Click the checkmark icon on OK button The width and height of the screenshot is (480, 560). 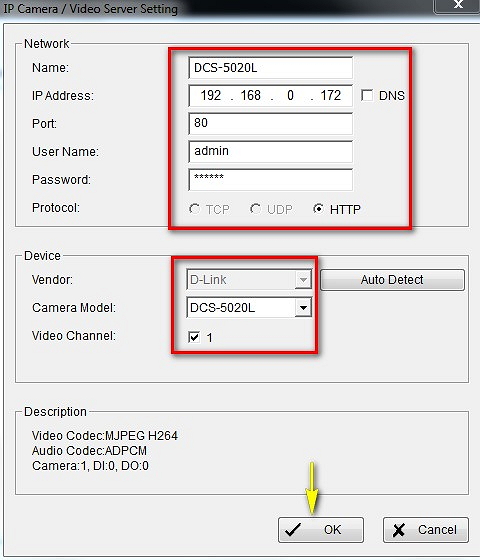(293, 530)
